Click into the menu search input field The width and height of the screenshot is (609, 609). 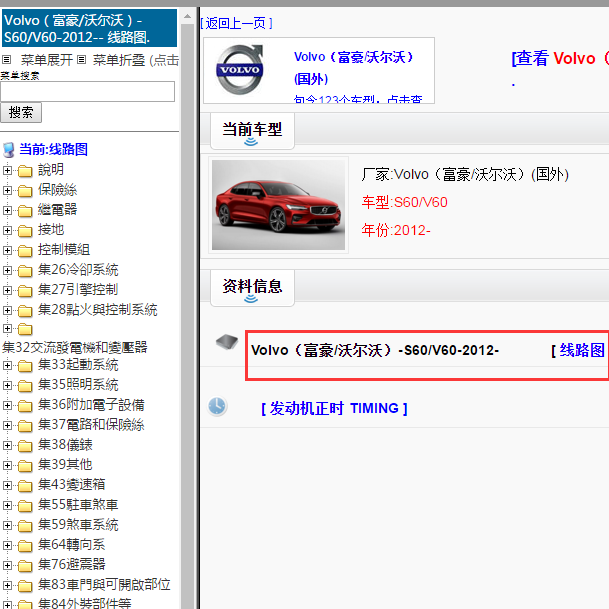(87, 92)
